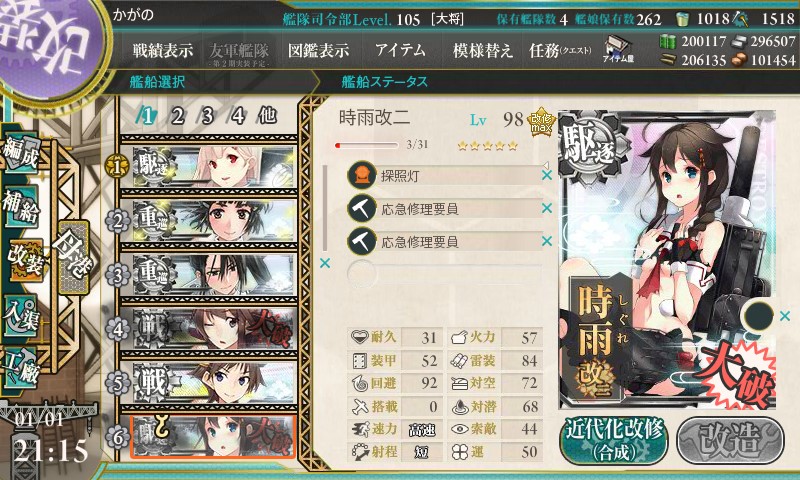Image resolution: width=800 pixels, height=480 pixels.
Task: Open the 他 (other ships) tab
Action: click(267, 116)
